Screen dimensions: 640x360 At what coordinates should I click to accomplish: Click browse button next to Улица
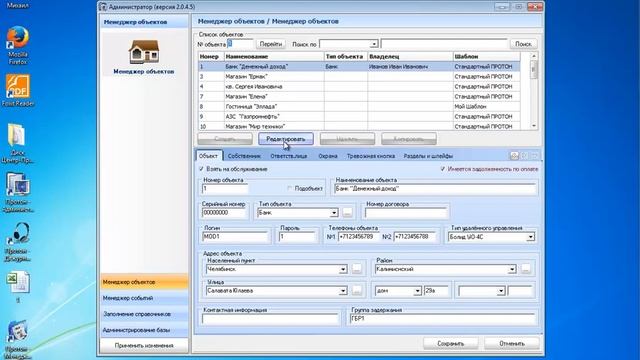click(357, 291)
